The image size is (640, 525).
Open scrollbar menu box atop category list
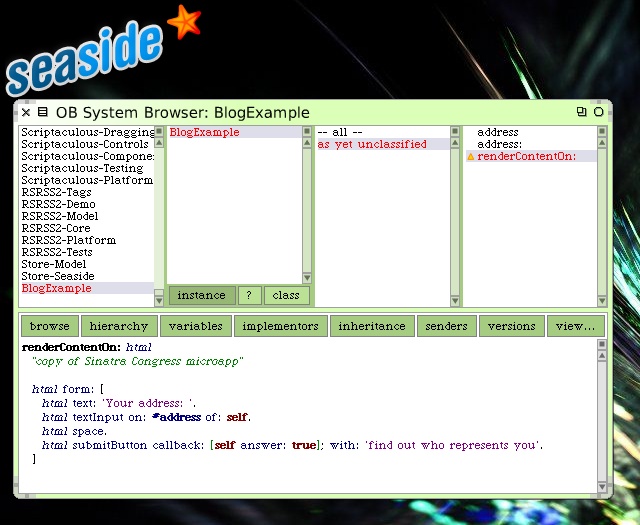click(159, 131)
